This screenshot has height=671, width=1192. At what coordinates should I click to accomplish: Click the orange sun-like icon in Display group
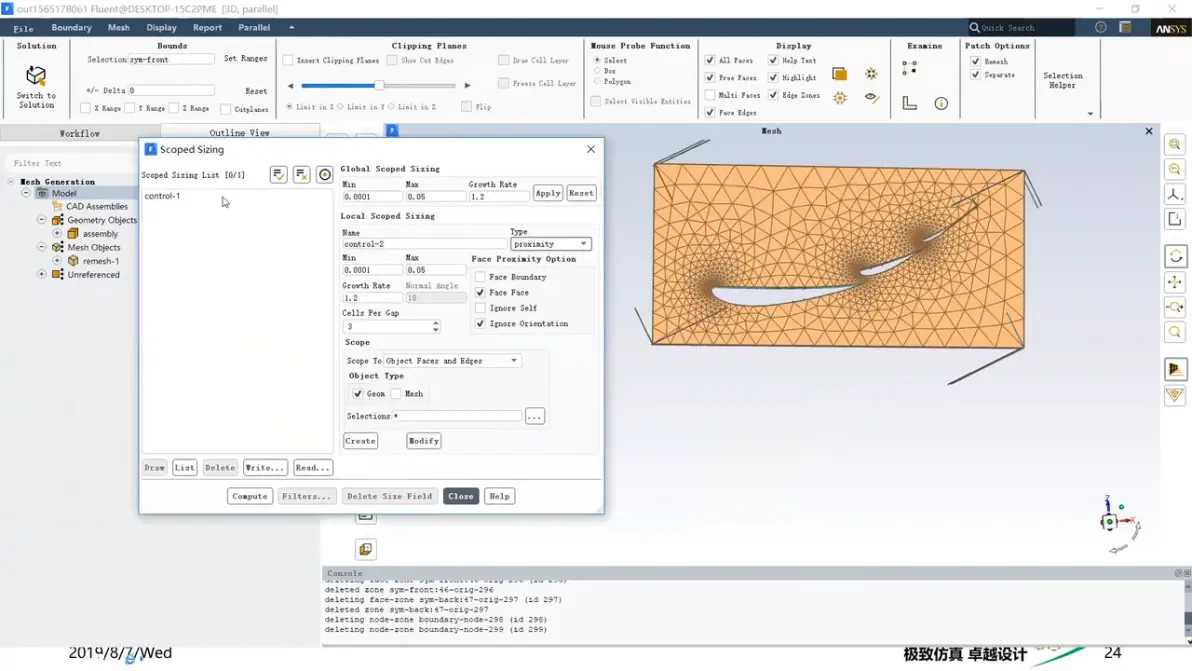(x=839, y=97)
